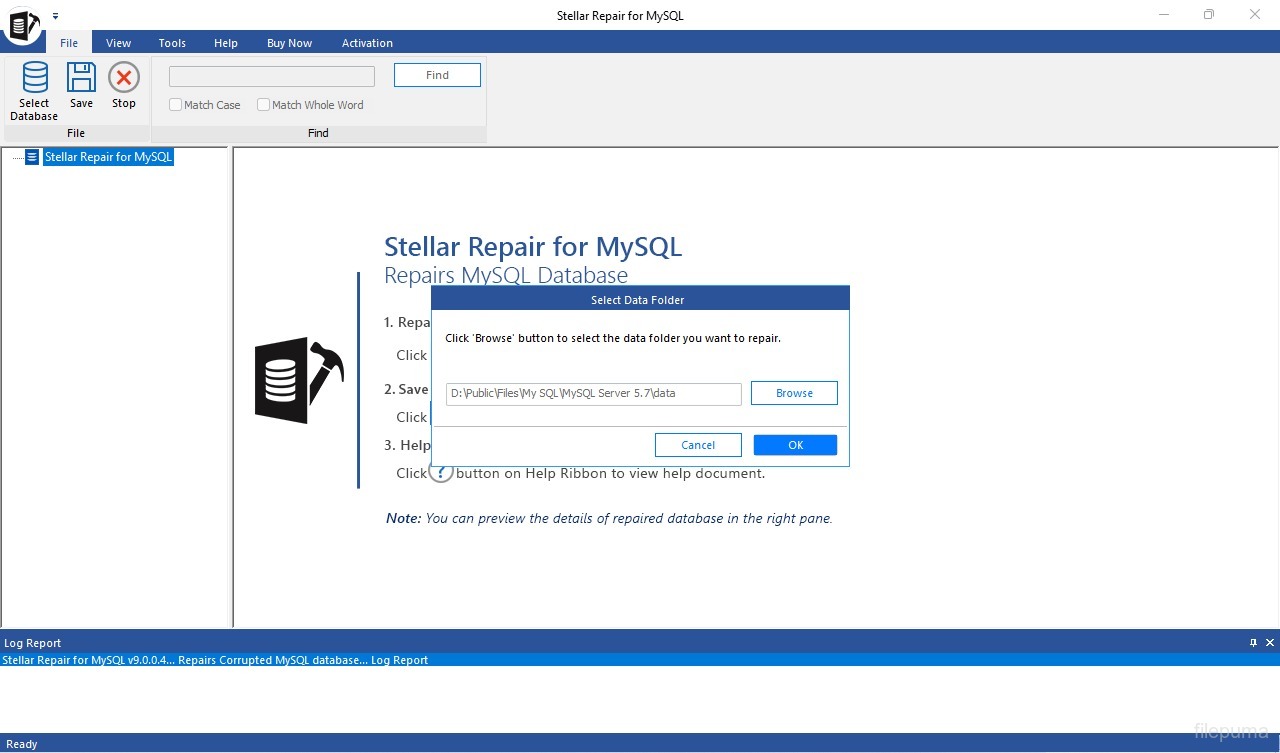Image resolution: width=1280 pixels, height=753 pixels.
Task: Pin the Log Report panel
Action: [1253, 643]
